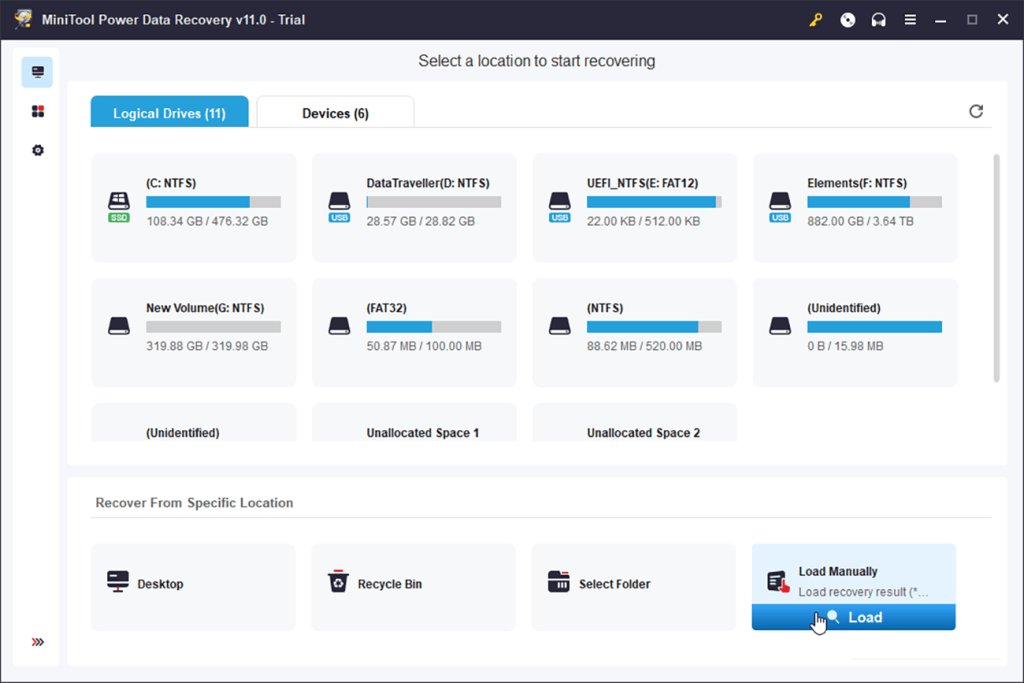1024x683 pixels.
Task: Choose Recycle Bin recovery location
Action: pos(413,587)
